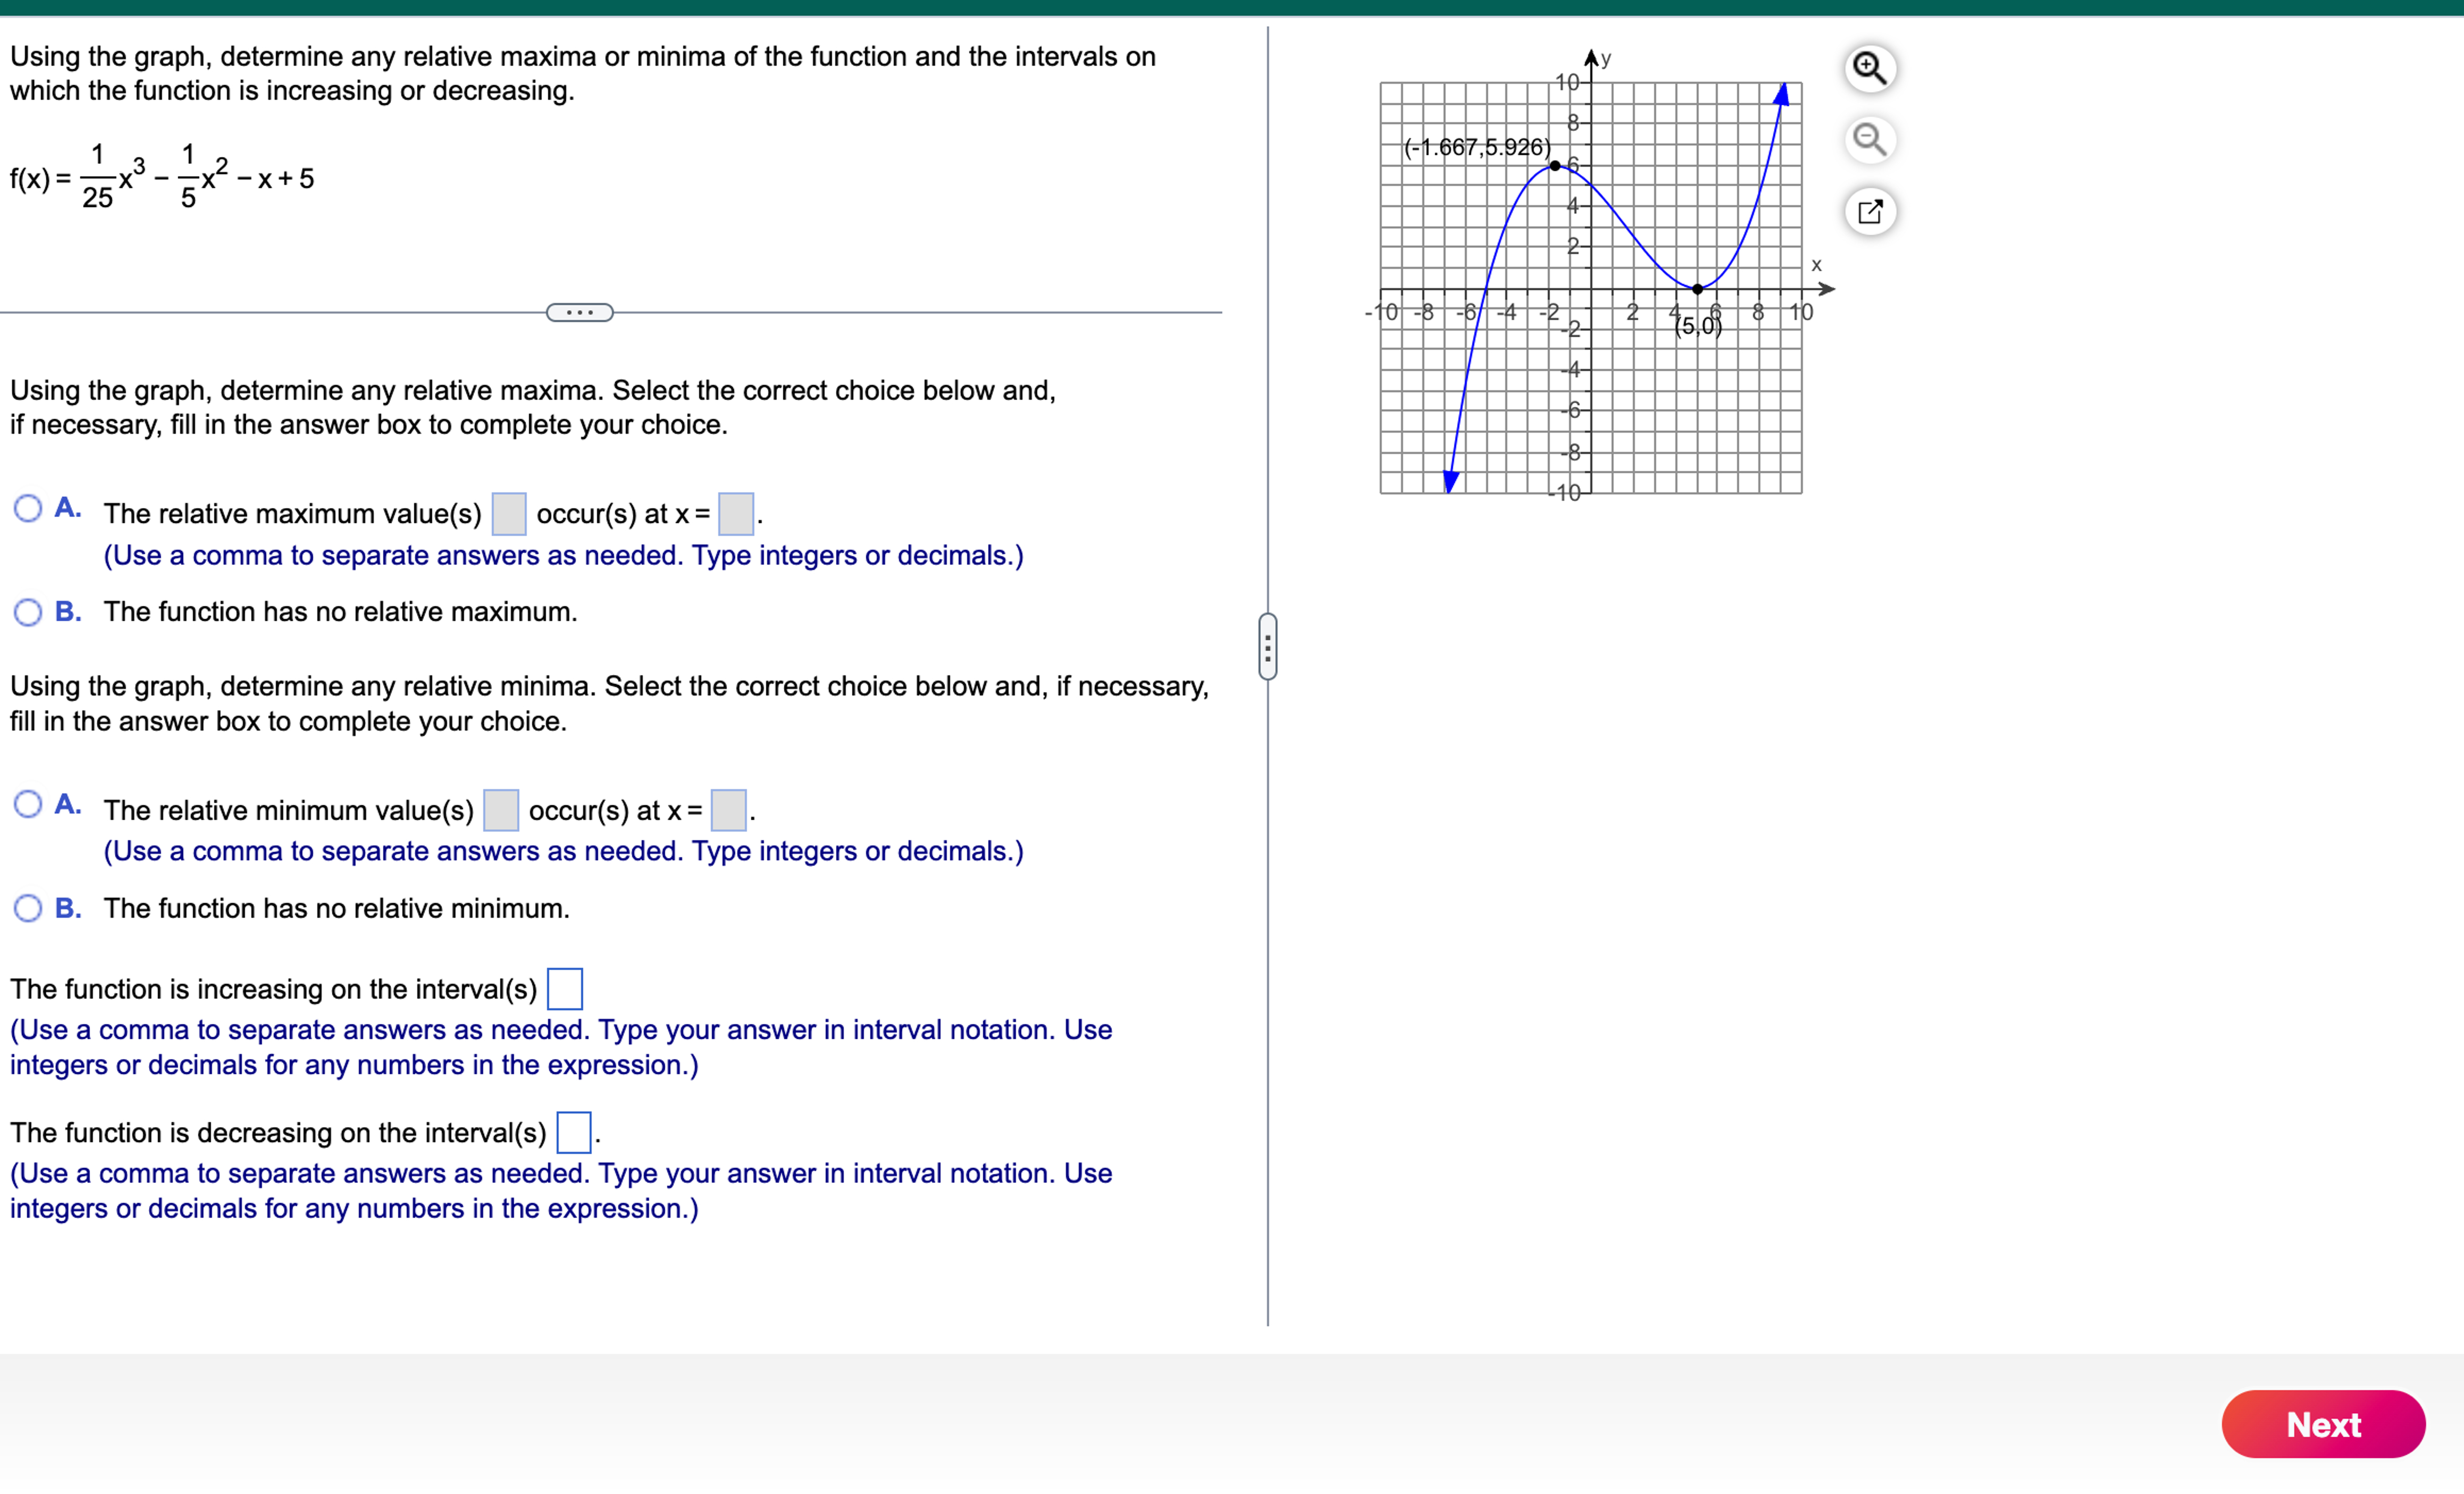
Task: Click the Next button
Action: pos(2323,1424)
